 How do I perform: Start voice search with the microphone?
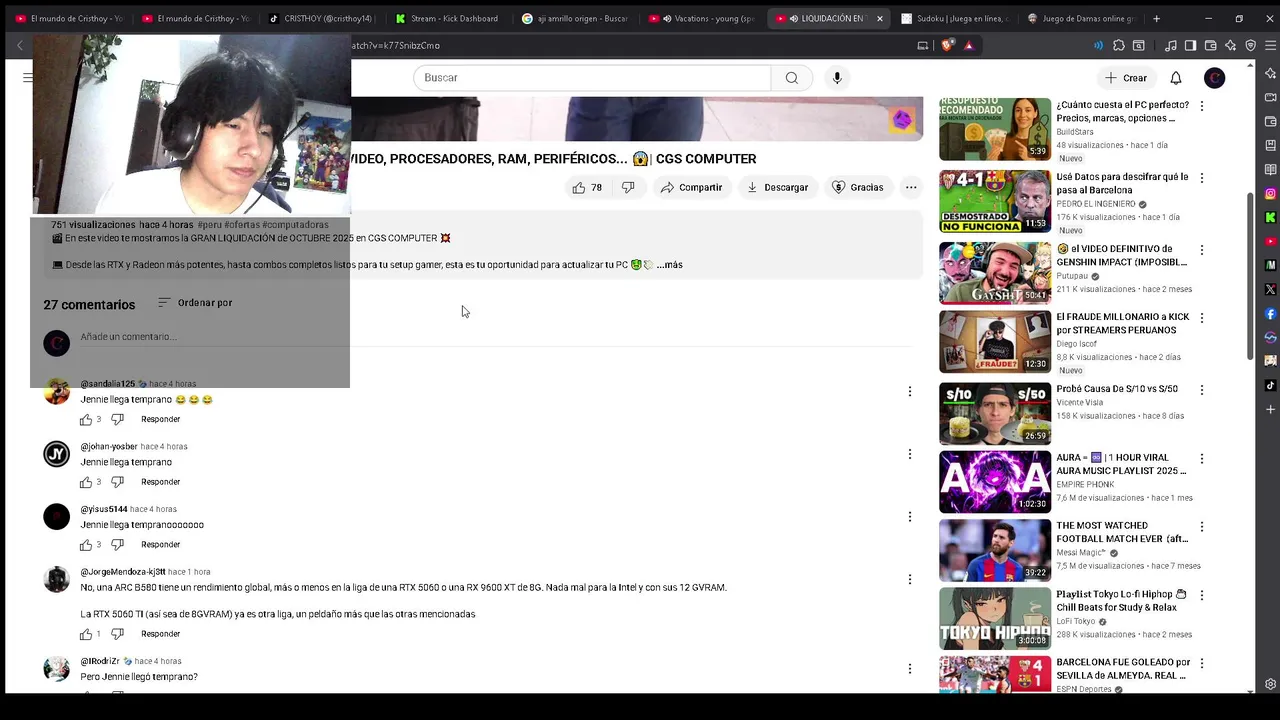(x=837, y=78)
